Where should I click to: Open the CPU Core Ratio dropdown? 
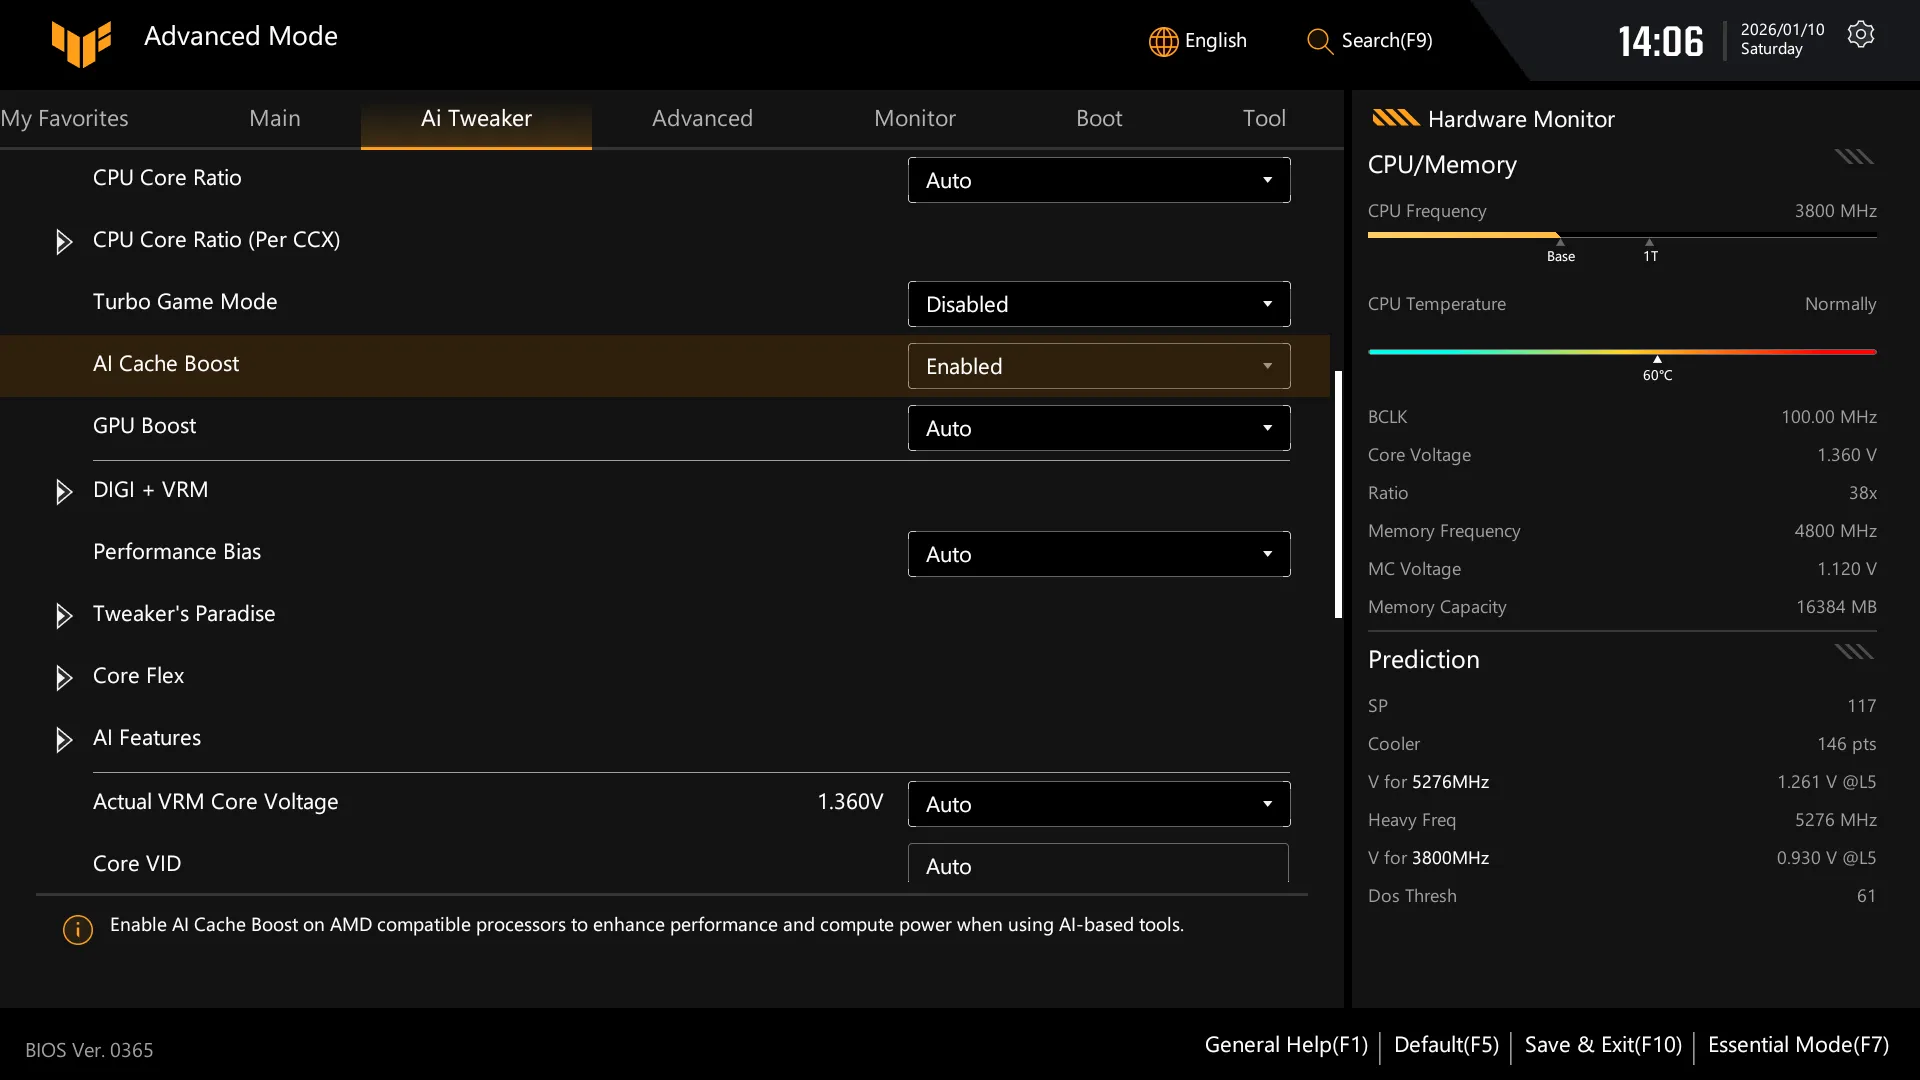tap(1099, 180)
